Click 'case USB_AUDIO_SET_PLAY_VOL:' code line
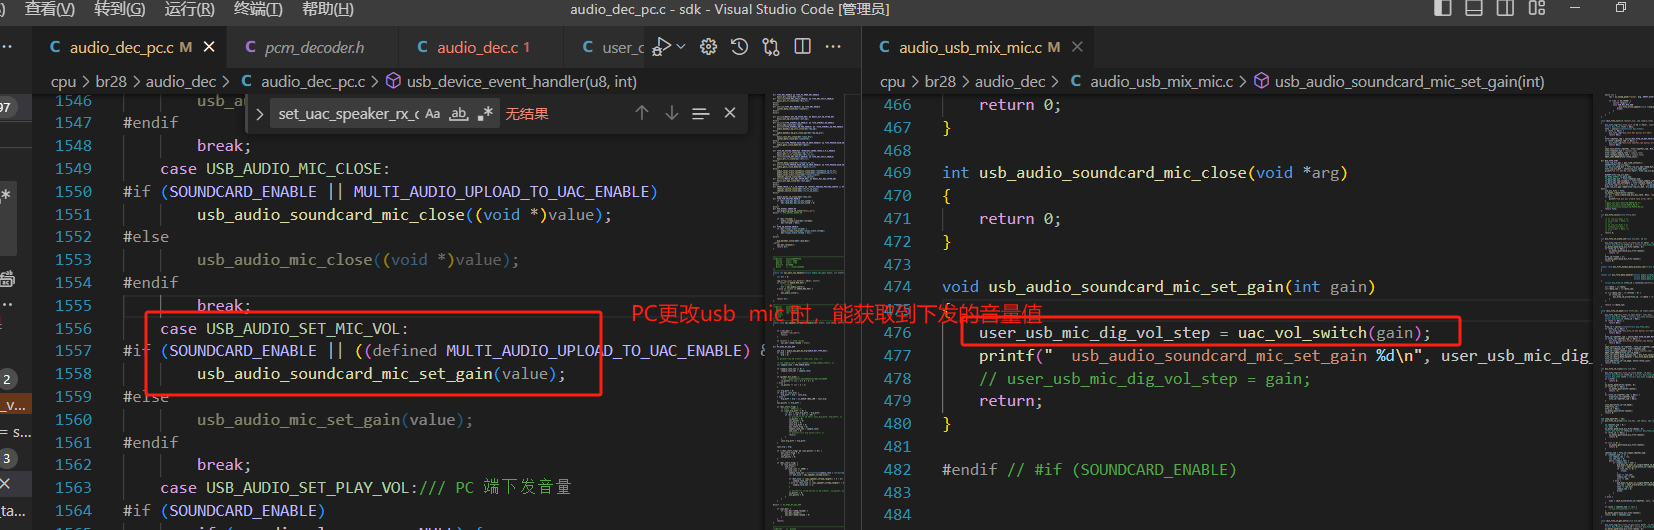Viewport: 1654px width, 530px height. 365,488
